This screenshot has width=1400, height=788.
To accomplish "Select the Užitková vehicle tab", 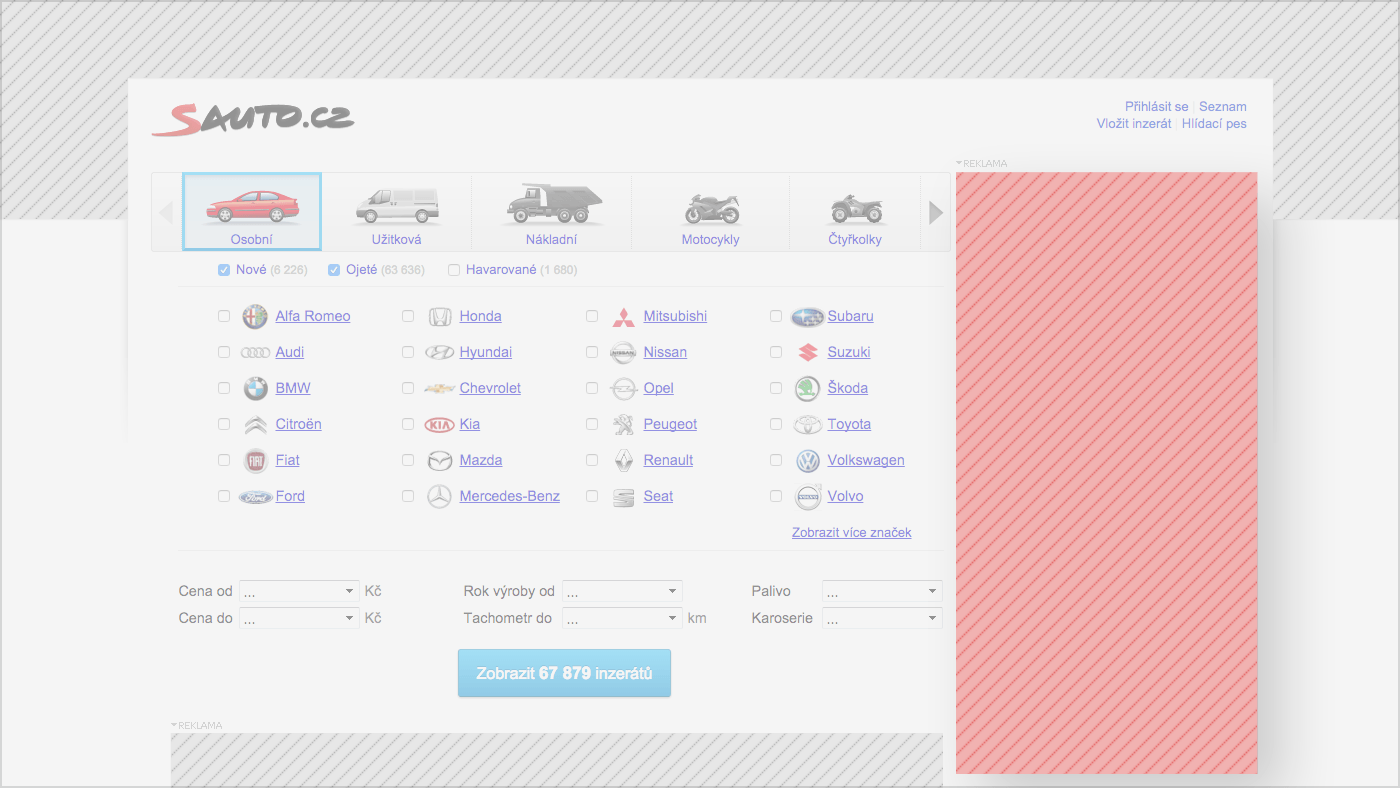I will 396,211.
